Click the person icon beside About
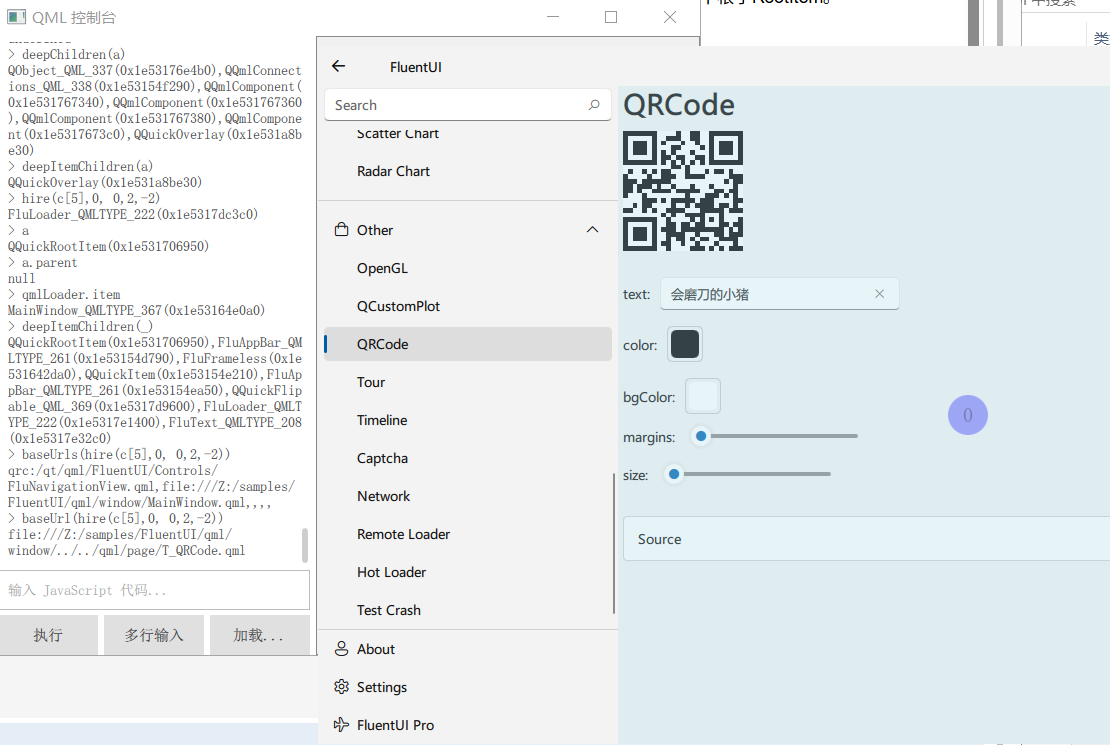The height and width of the screenshot is (745, 1110). coord(341,649)
